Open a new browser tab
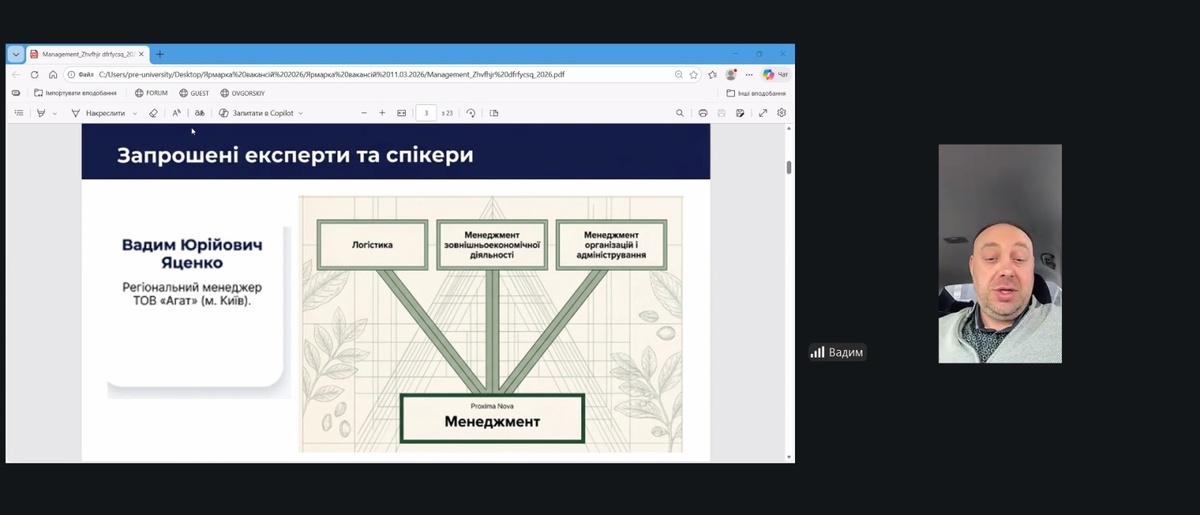Screen dimensions: 1200x515 [160, 54]
